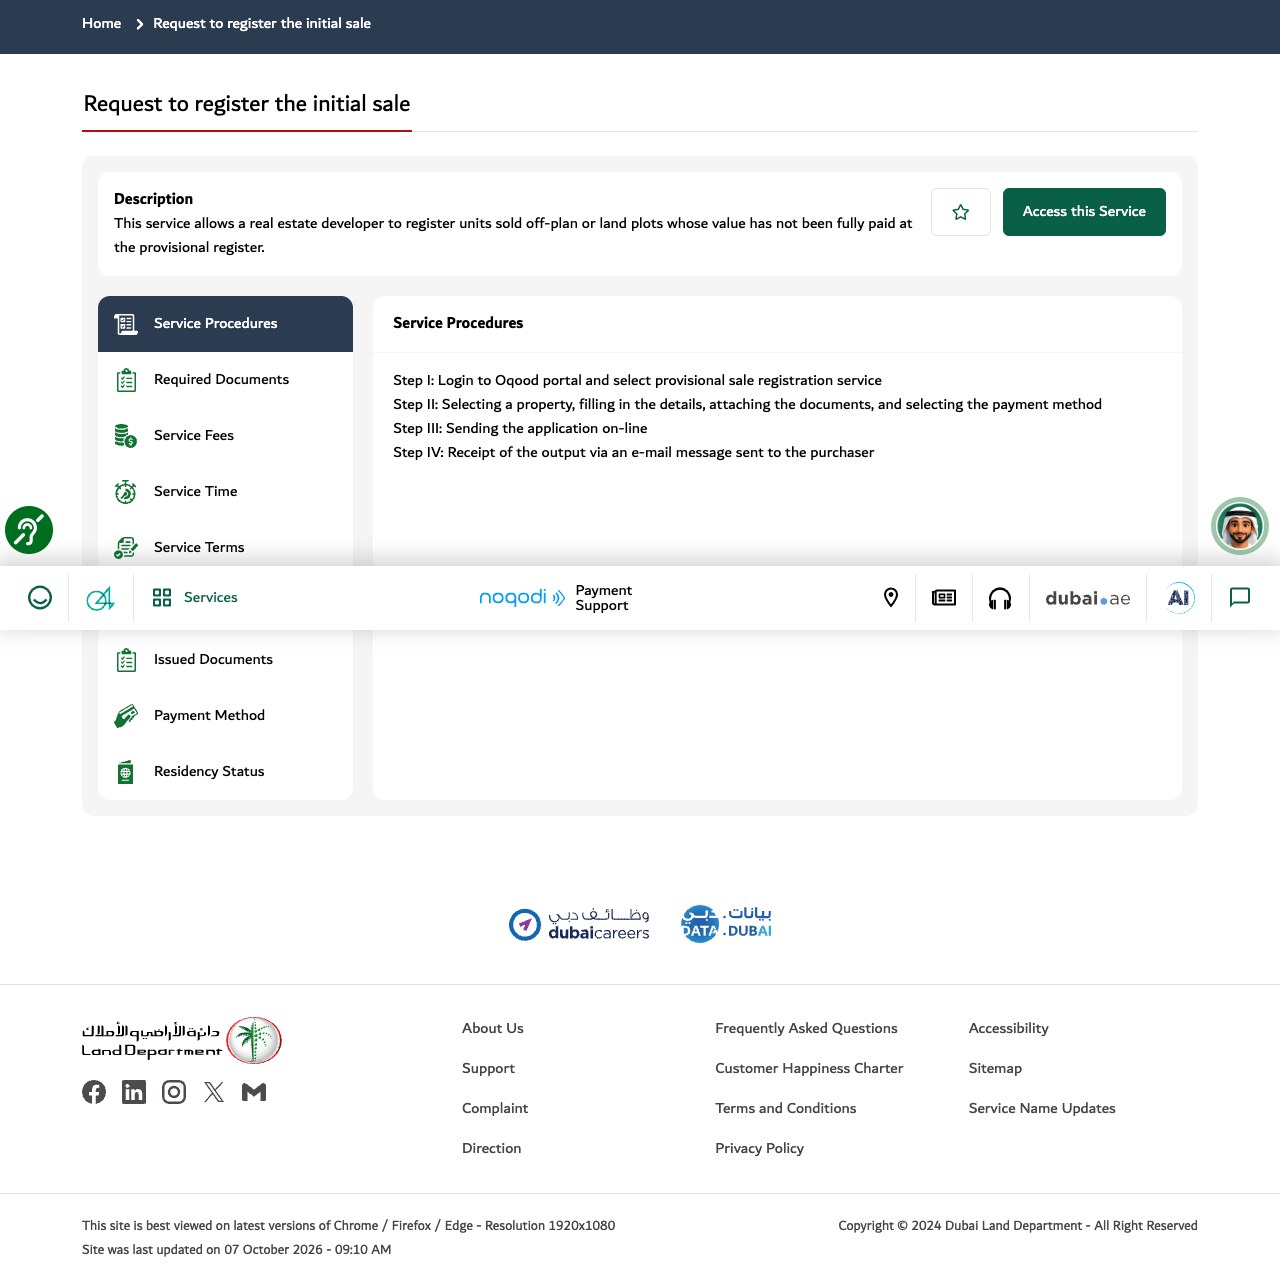Open the Medium social icon
This screenshot has height=1280, width=1280.
(x=254, y=1092)
